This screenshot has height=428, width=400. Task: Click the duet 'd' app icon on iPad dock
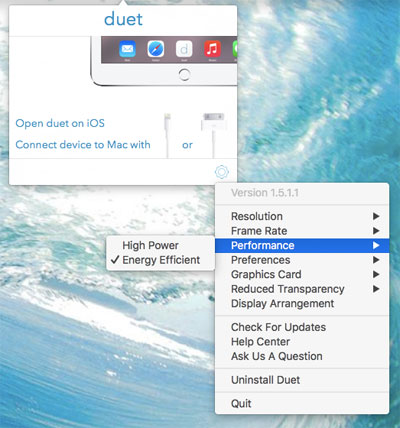point(184,49)
